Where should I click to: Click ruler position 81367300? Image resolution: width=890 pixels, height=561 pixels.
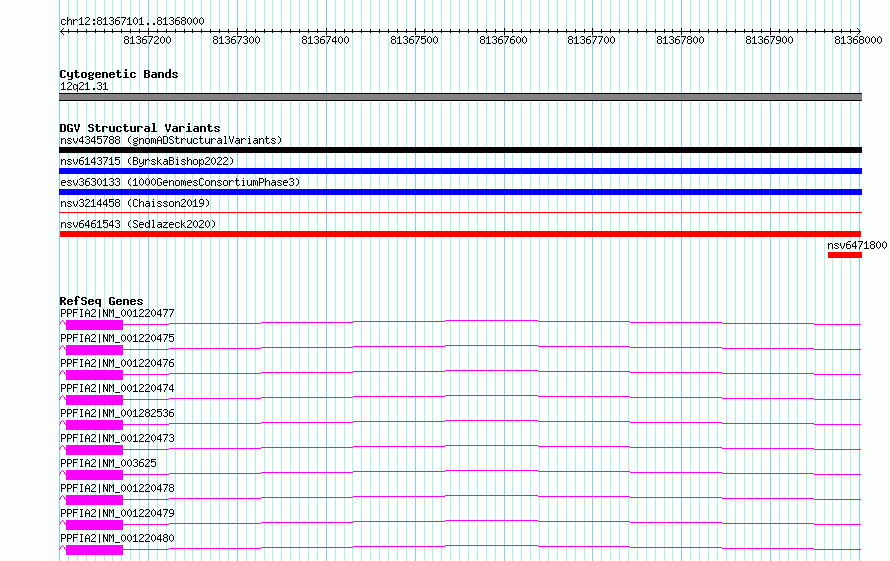[x=236, y=40]
